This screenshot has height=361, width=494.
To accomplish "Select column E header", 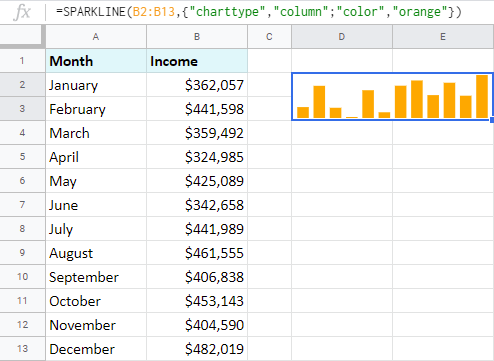I will [x=443, y=37].
